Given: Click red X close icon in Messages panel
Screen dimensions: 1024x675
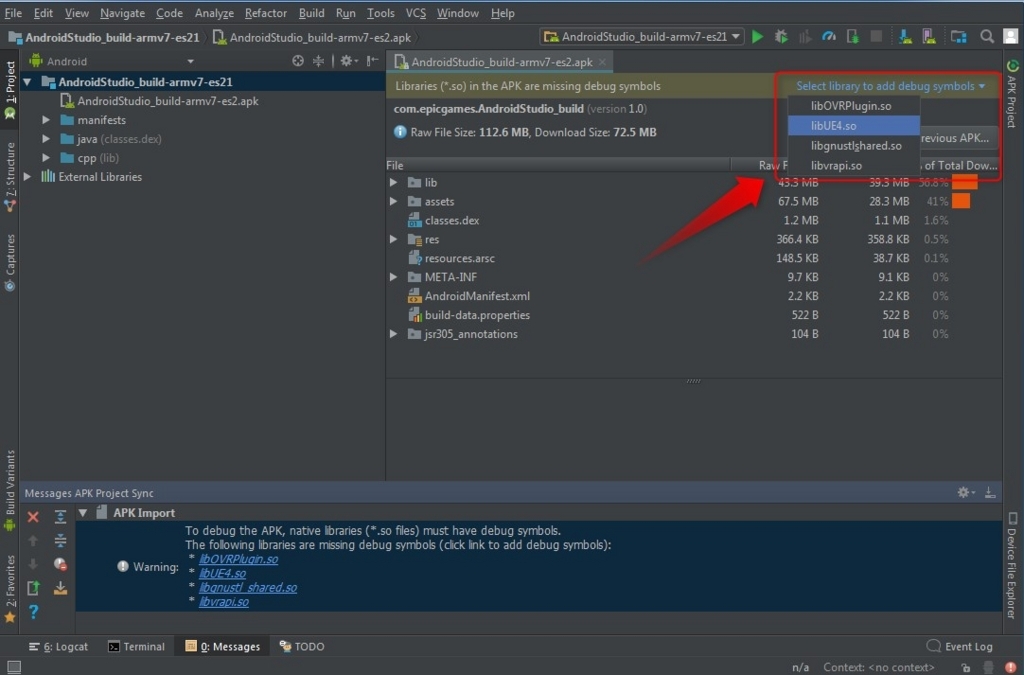Looking at the screenshot, I should click(x=33, y=517).
